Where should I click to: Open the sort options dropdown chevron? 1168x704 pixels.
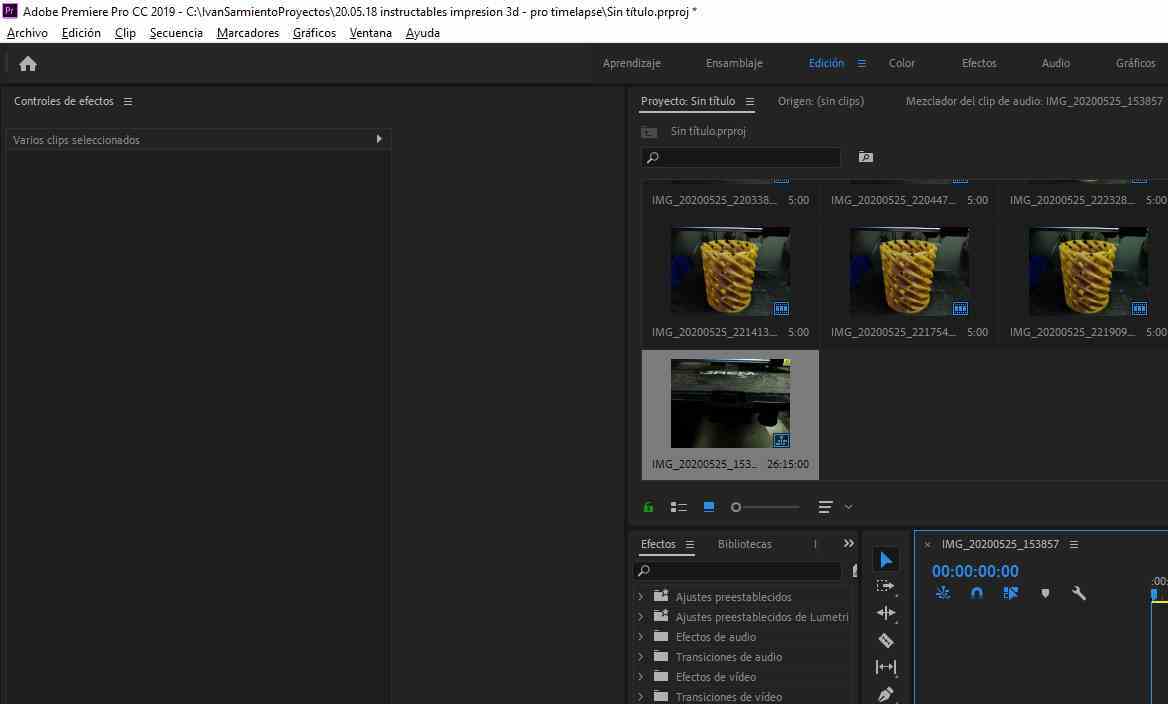click(848, 507)
